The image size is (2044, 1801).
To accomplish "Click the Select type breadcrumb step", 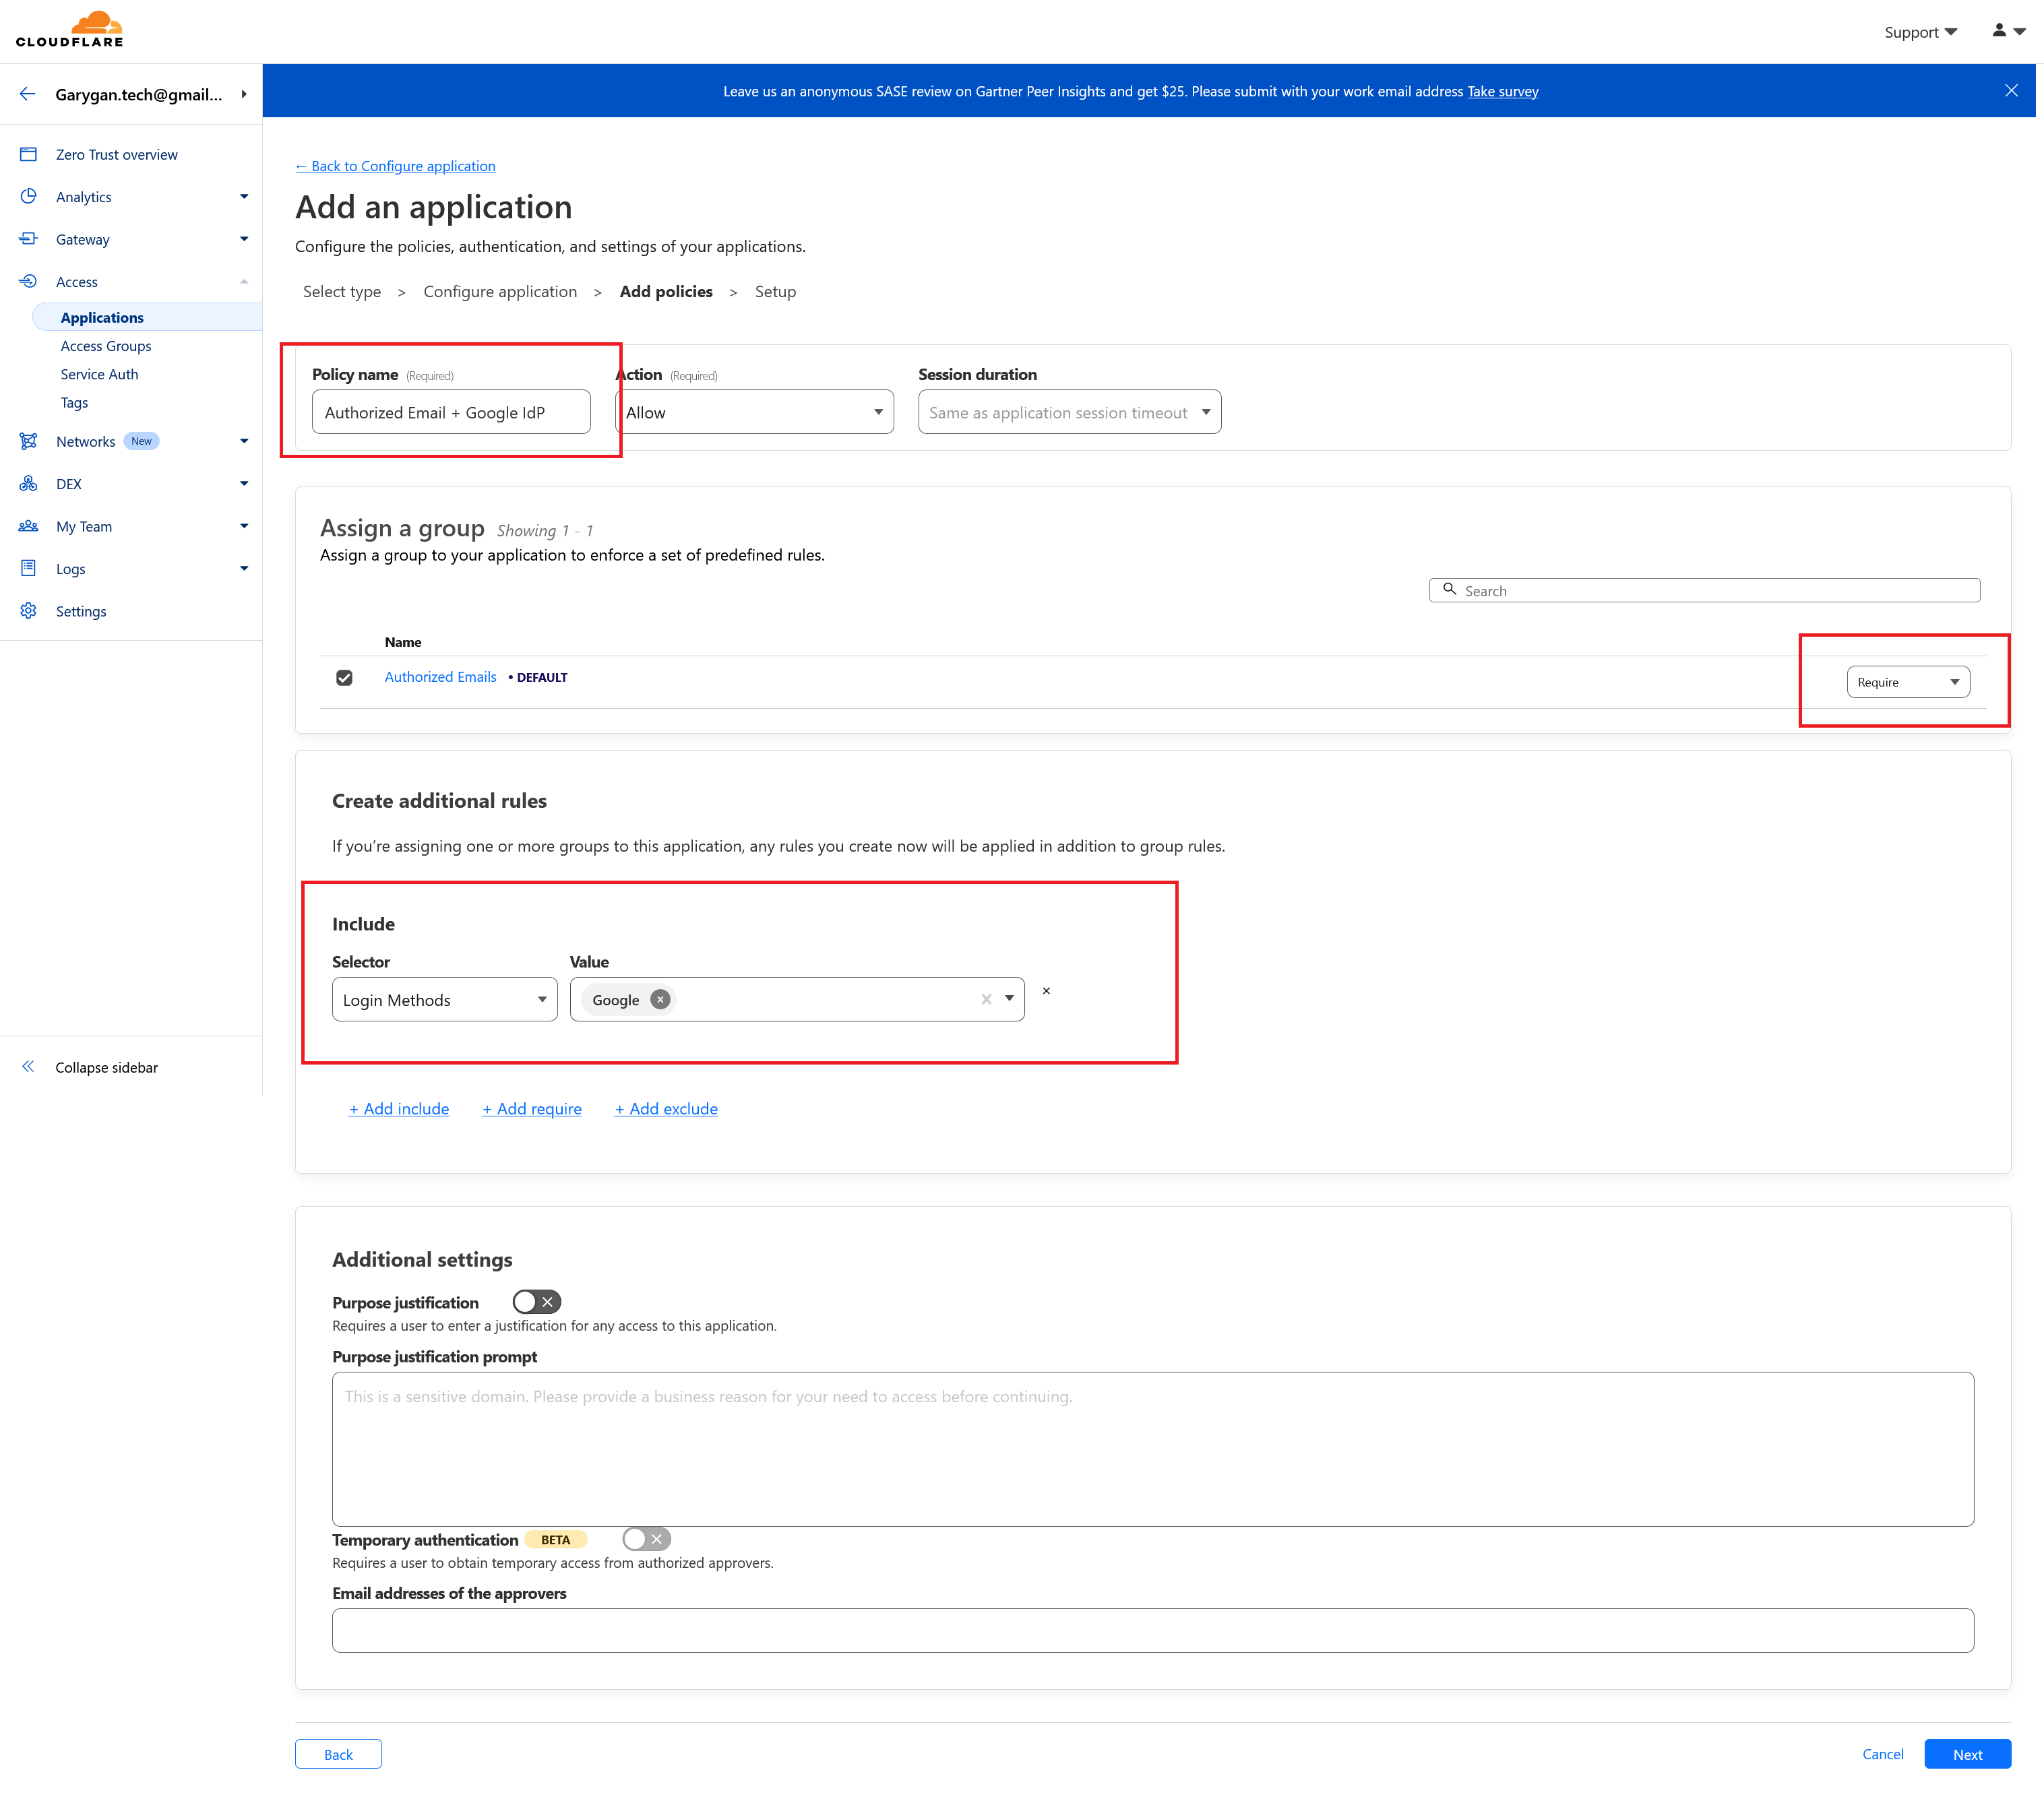I will click(342, 291).
